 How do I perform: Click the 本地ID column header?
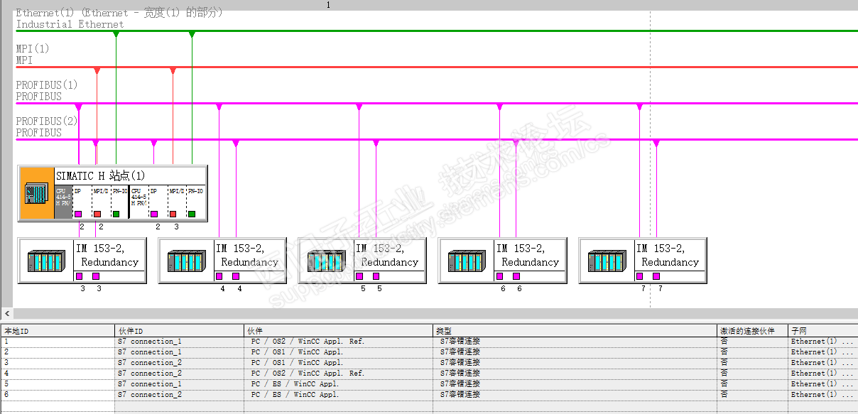[x=57, y=331]
